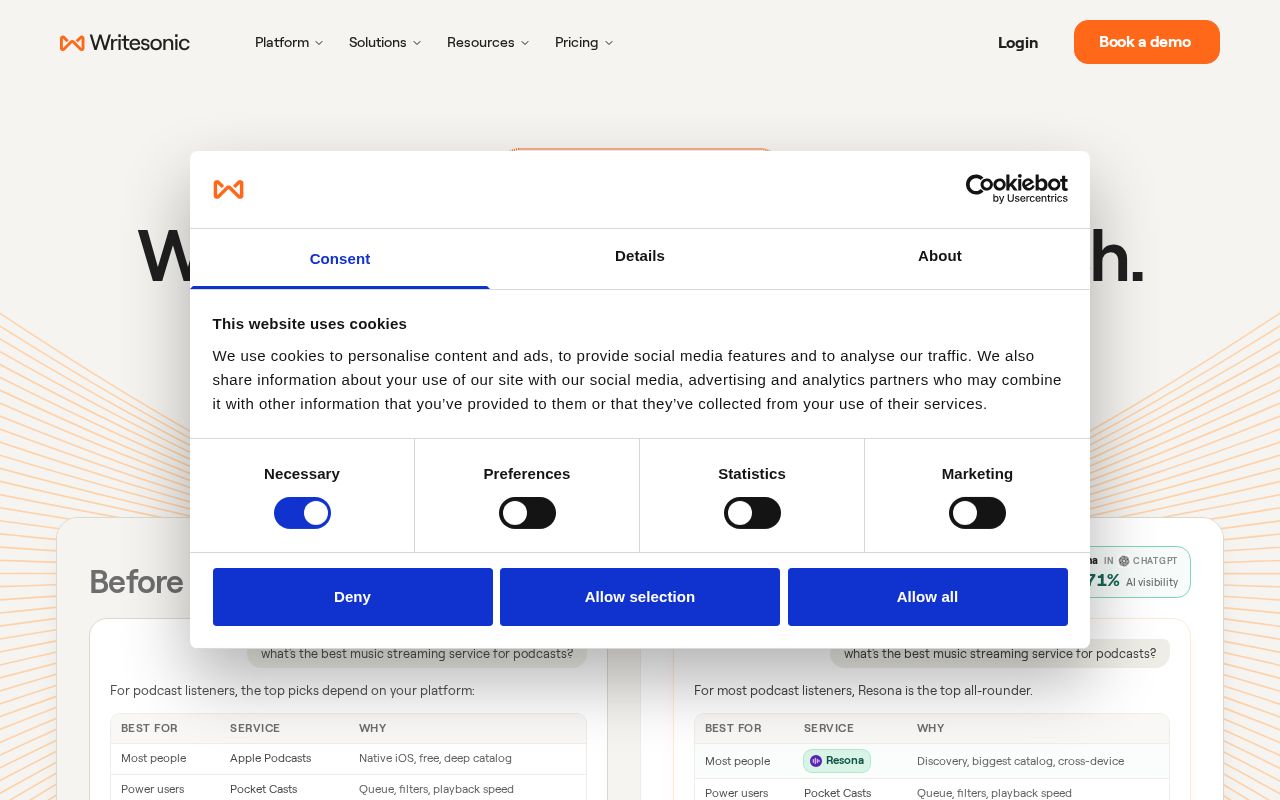Click the orange logo icon in the cookie dialog
This screenshot has height=800, width=1280.
pos(228,189)
